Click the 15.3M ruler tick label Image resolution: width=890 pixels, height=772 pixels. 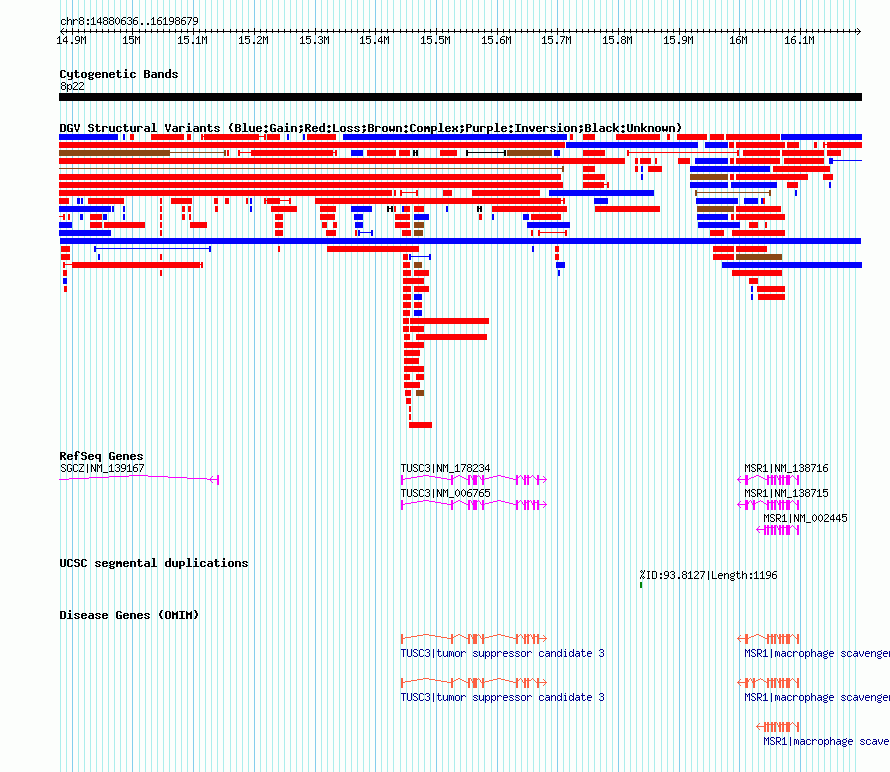click(314, 40)
